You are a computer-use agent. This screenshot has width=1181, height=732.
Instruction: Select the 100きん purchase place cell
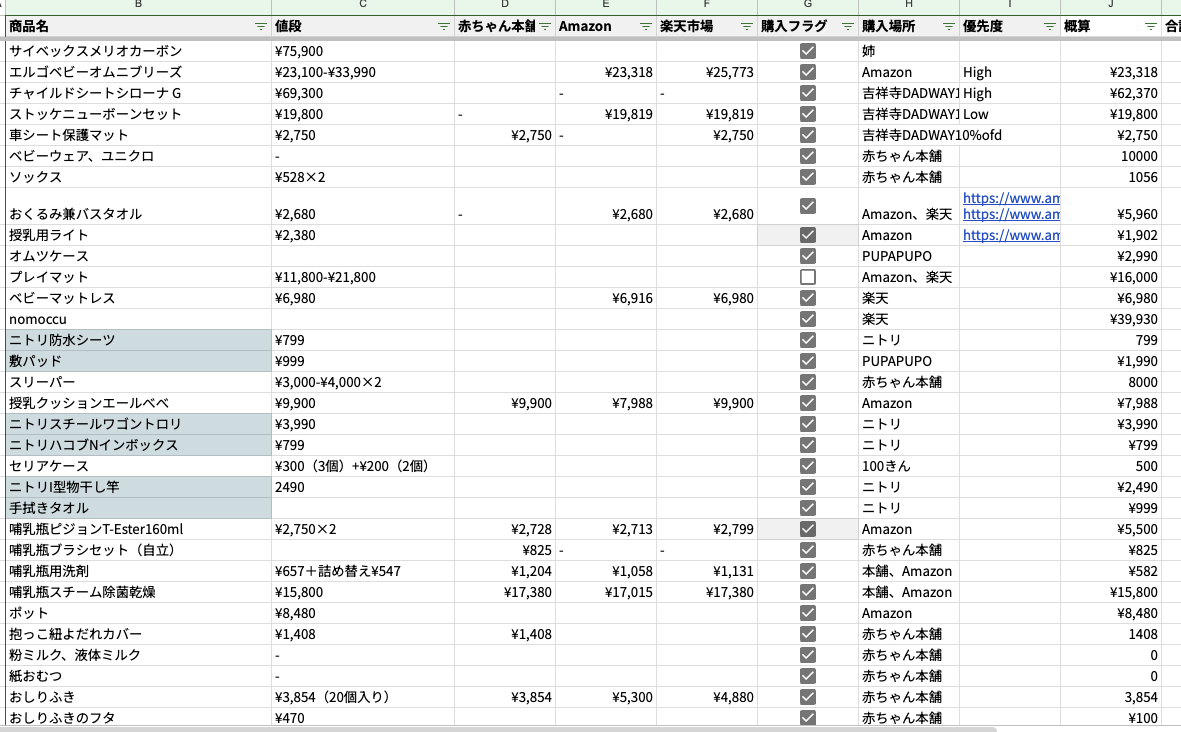click(x=909, y=466)
